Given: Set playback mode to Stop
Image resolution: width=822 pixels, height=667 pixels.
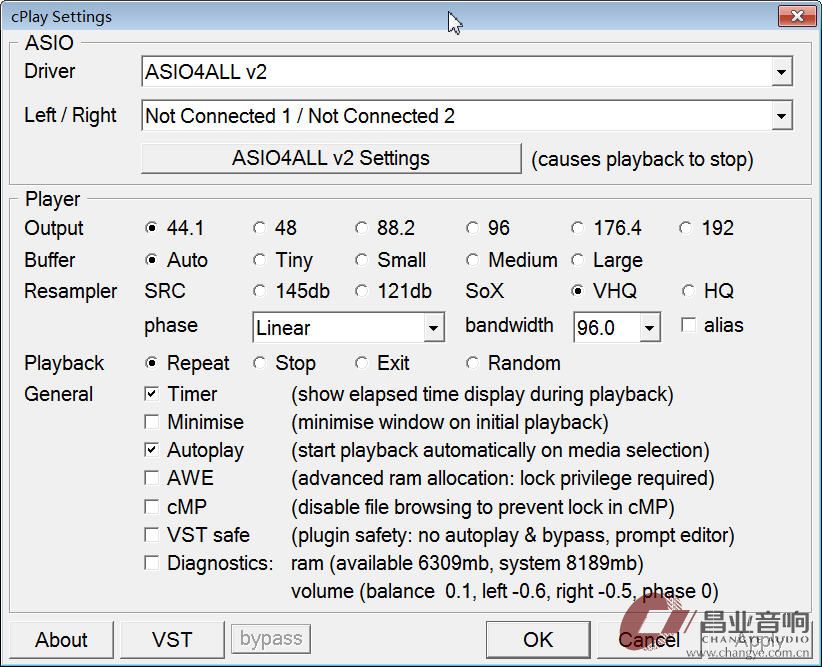Looking at the screenshot, I should tap(259, 363).
